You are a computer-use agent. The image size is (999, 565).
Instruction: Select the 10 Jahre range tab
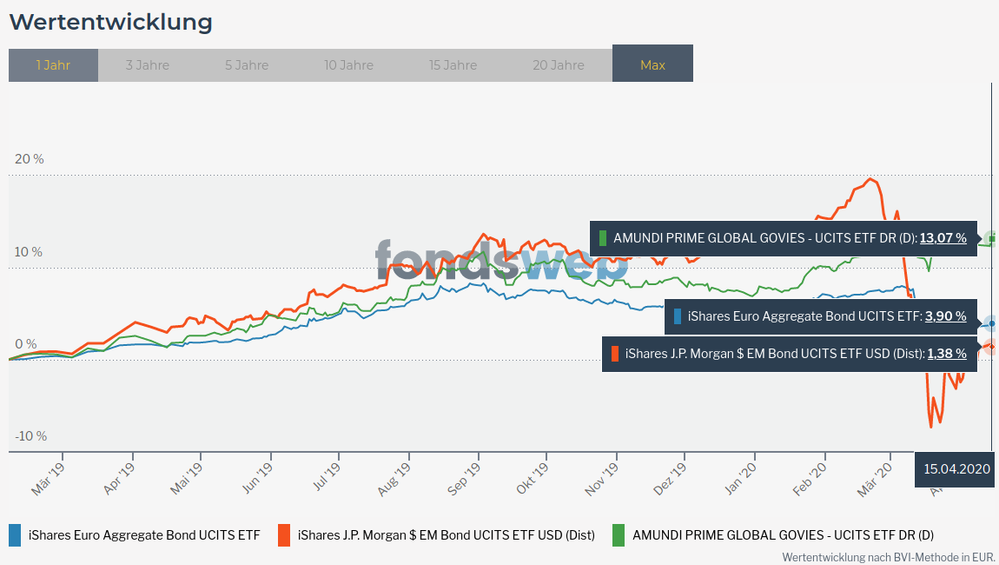349,65
